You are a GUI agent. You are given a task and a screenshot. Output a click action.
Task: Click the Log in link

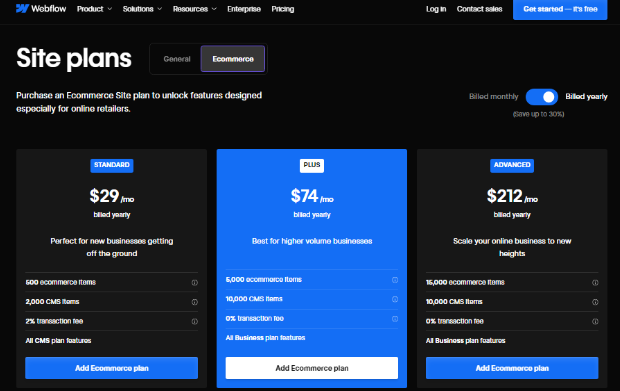[x=436, y=9]
